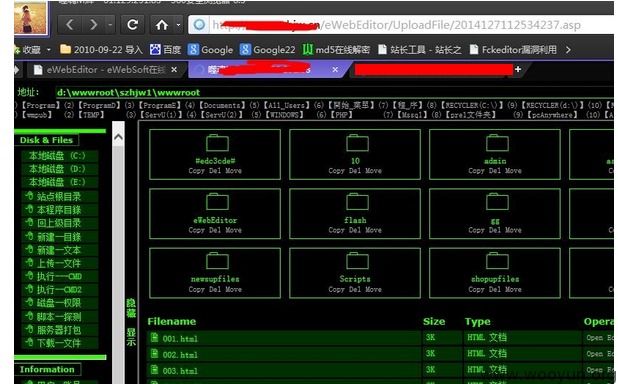
Task: Click 新建—文本 to create text file
Action: (x=60, y=250)
